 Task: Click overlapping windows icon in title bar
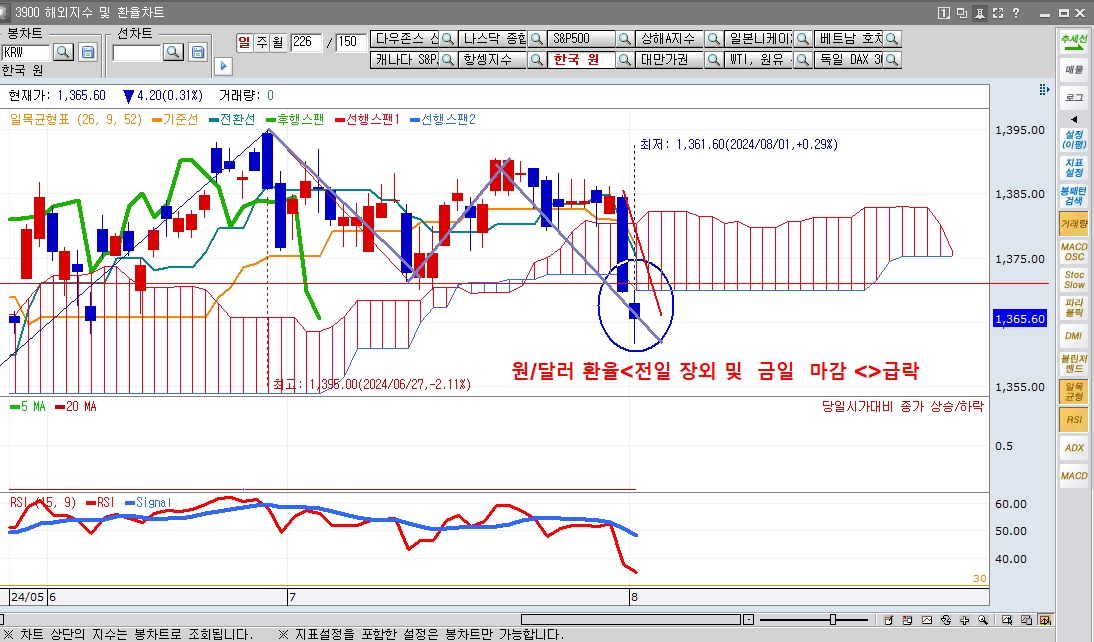click(x=961, y=13)
